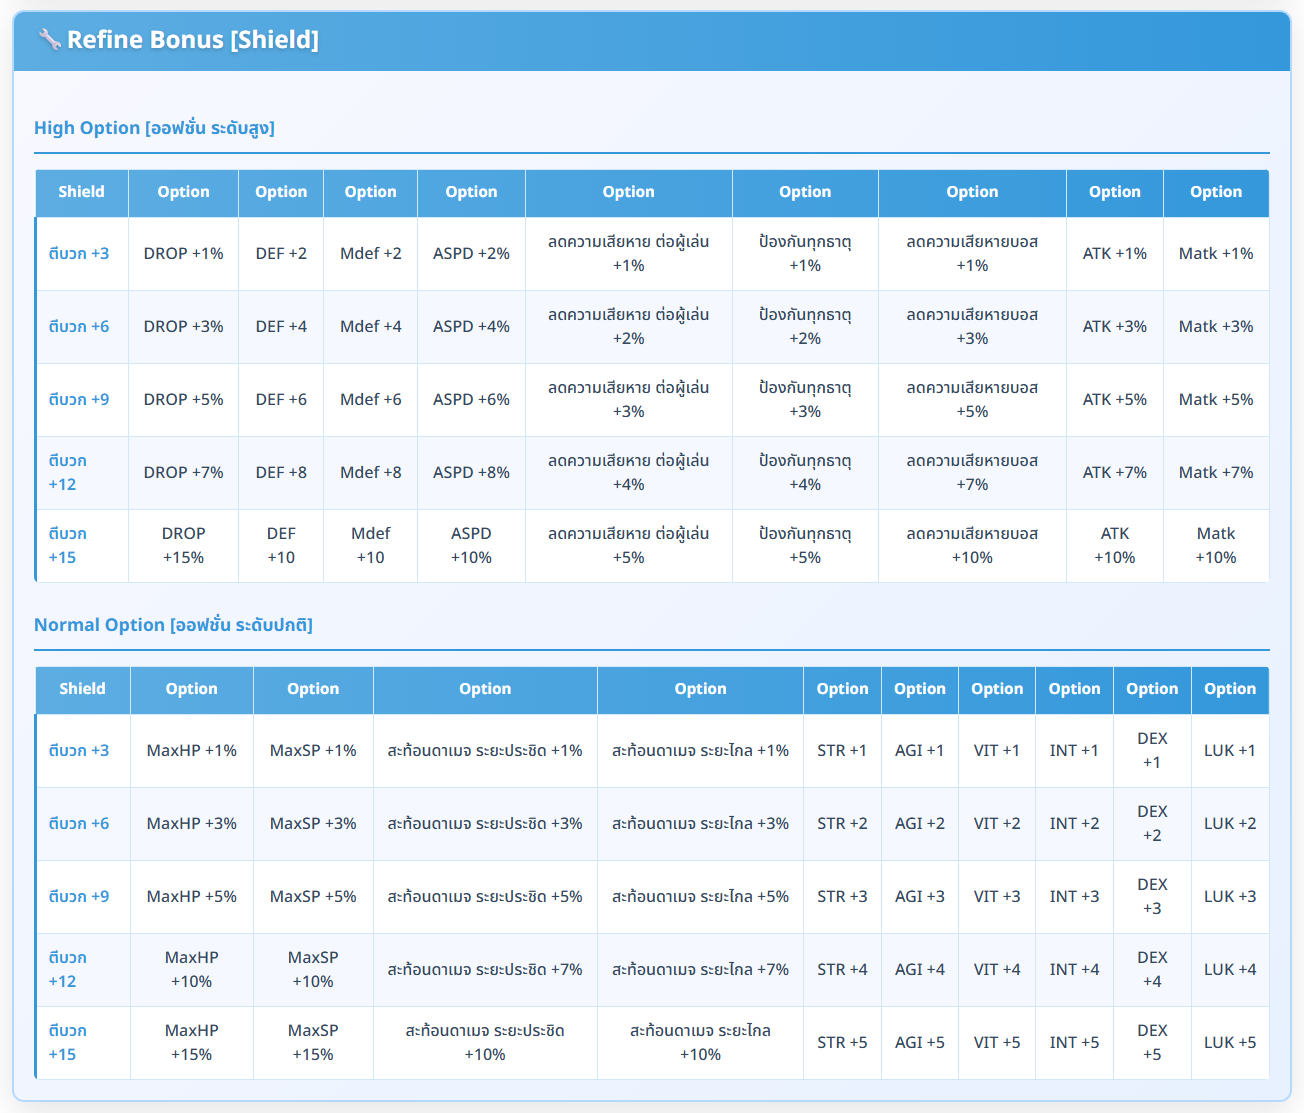The image size is (1304, 1113).
Task: Click the ตีบวก +15 row label in Normal Option table
Action: (x=68, y=1042)
